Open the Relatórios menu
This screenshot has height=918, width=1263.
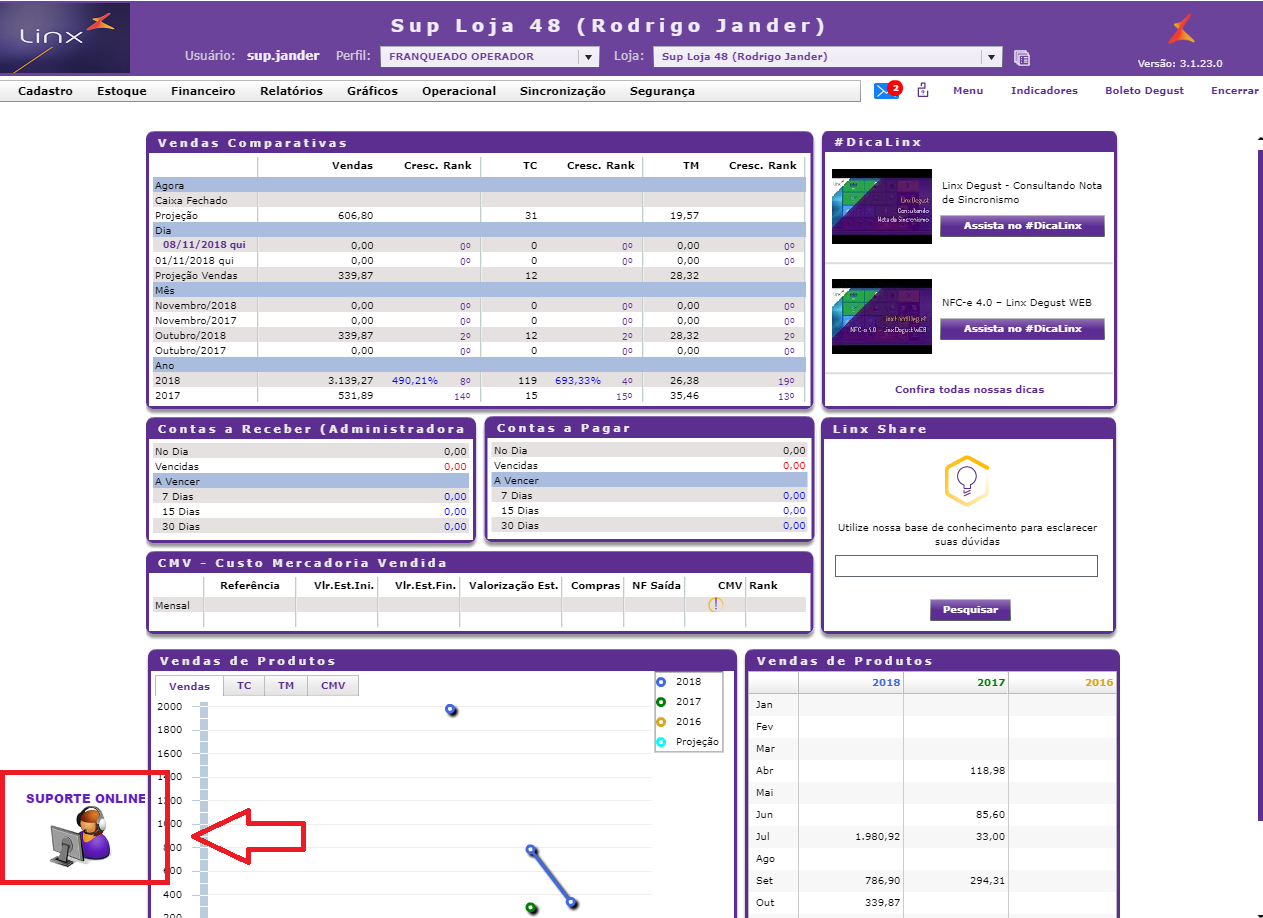click(291, 91)
